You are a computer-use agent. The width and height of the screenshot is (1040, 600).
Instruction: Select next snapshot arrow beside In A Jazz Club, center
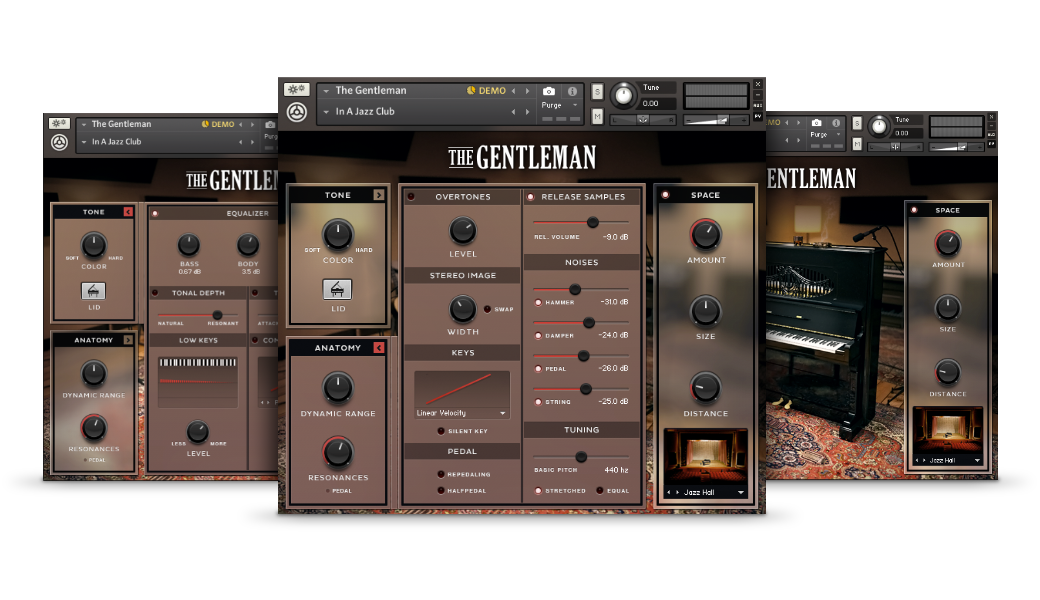pyautogui.click(x=527, y=112)
